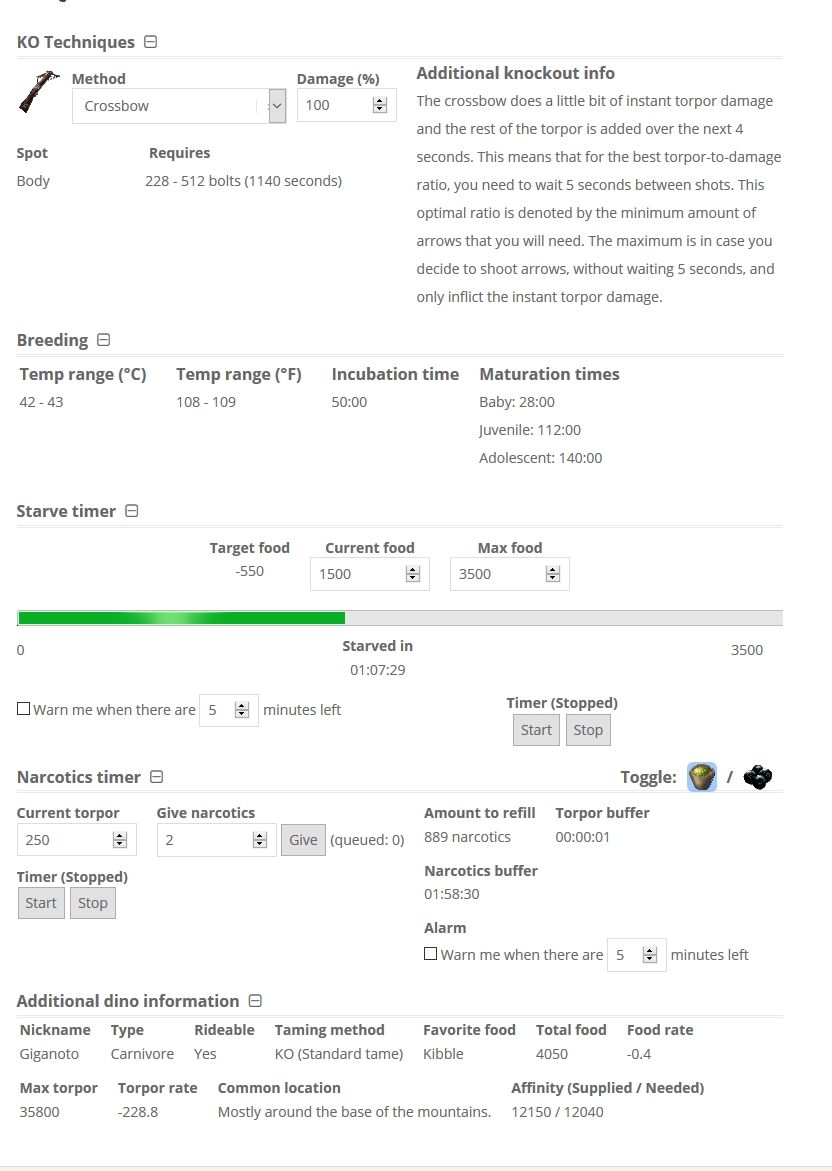The width and height of the screenshot is (832, 1171).
Task: Stop the narcotics timer
Action: tap(93, 903)
